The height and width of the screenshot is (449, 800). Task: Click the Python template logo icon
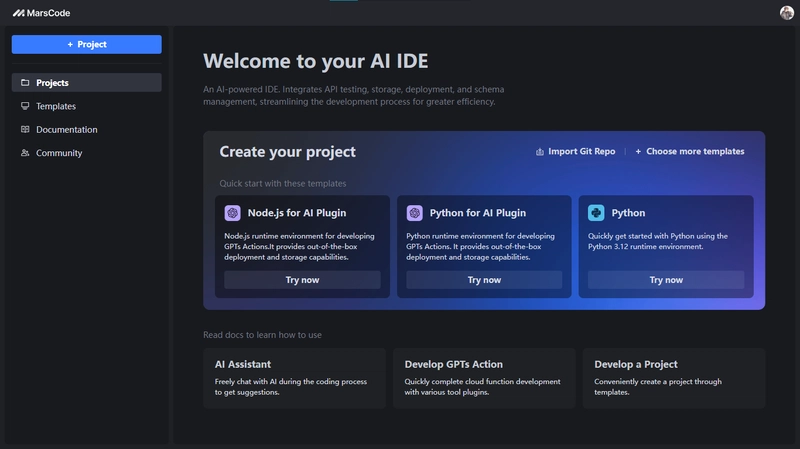coord(596,213)
